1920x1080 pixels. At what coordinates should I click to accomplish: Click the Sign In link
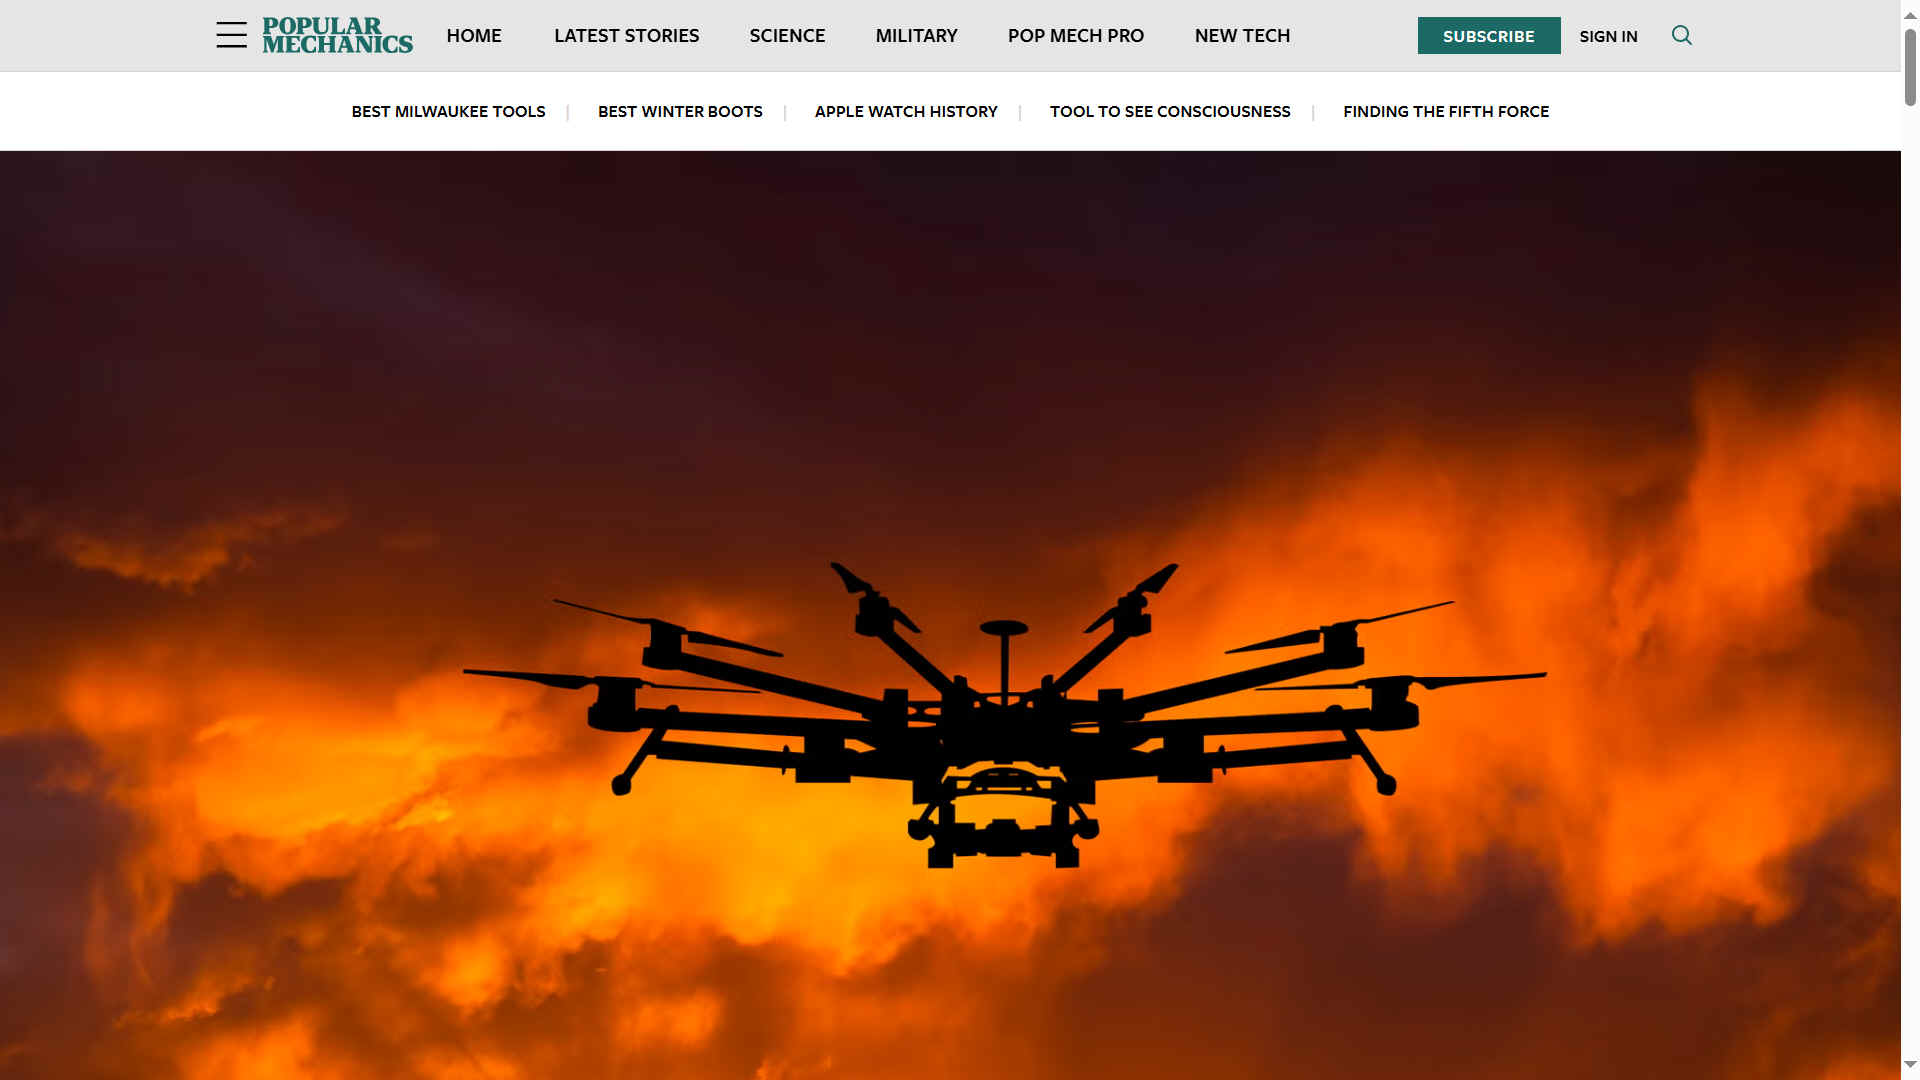pos(1609,36)
